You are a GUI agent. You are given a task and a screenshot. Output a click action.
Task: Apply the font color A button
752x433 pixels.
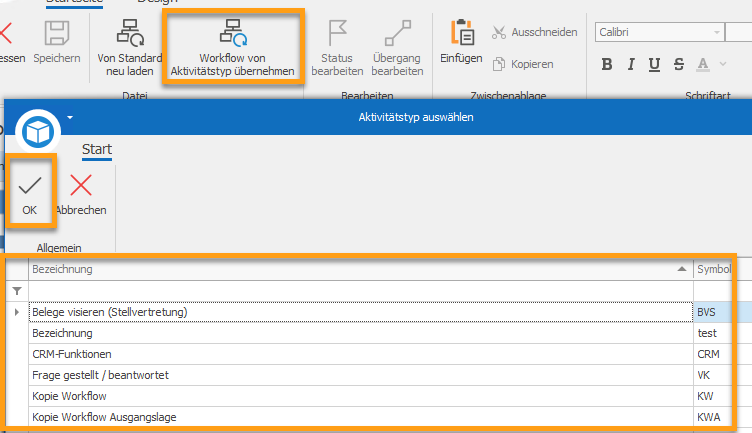tap(703, 64)
